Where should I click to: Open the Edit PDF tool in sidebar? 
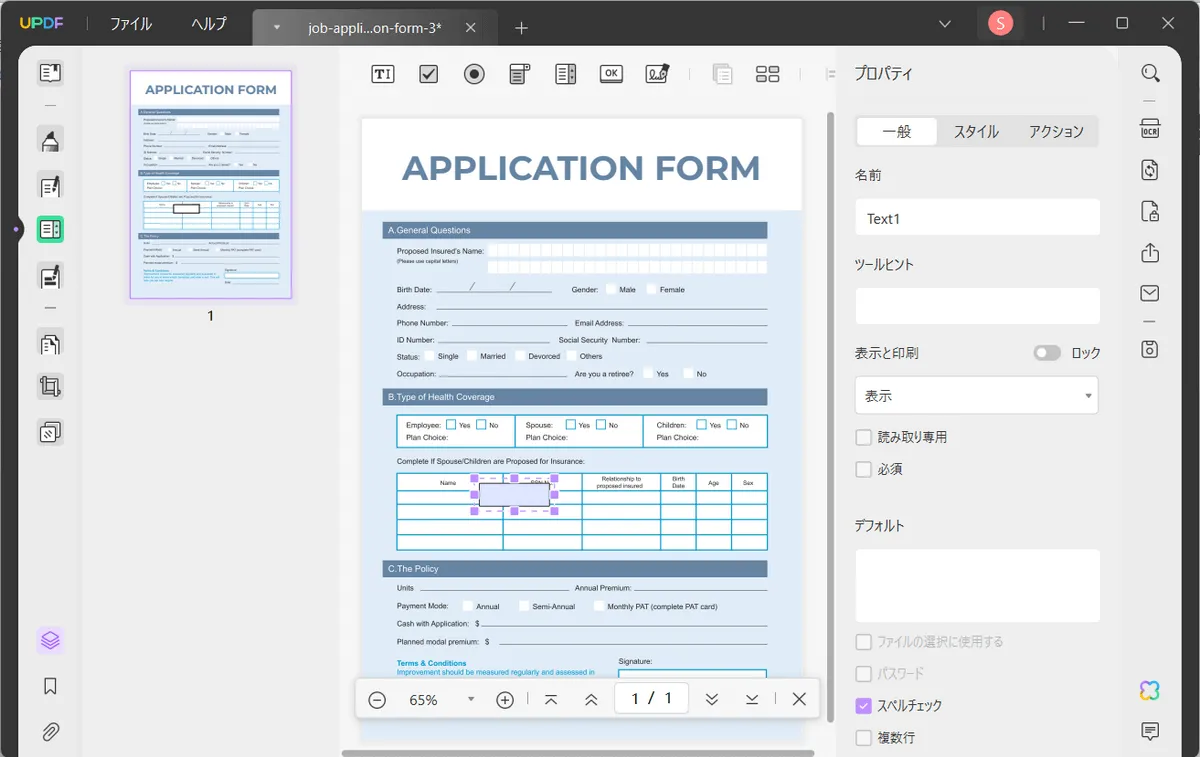[50, 185]
